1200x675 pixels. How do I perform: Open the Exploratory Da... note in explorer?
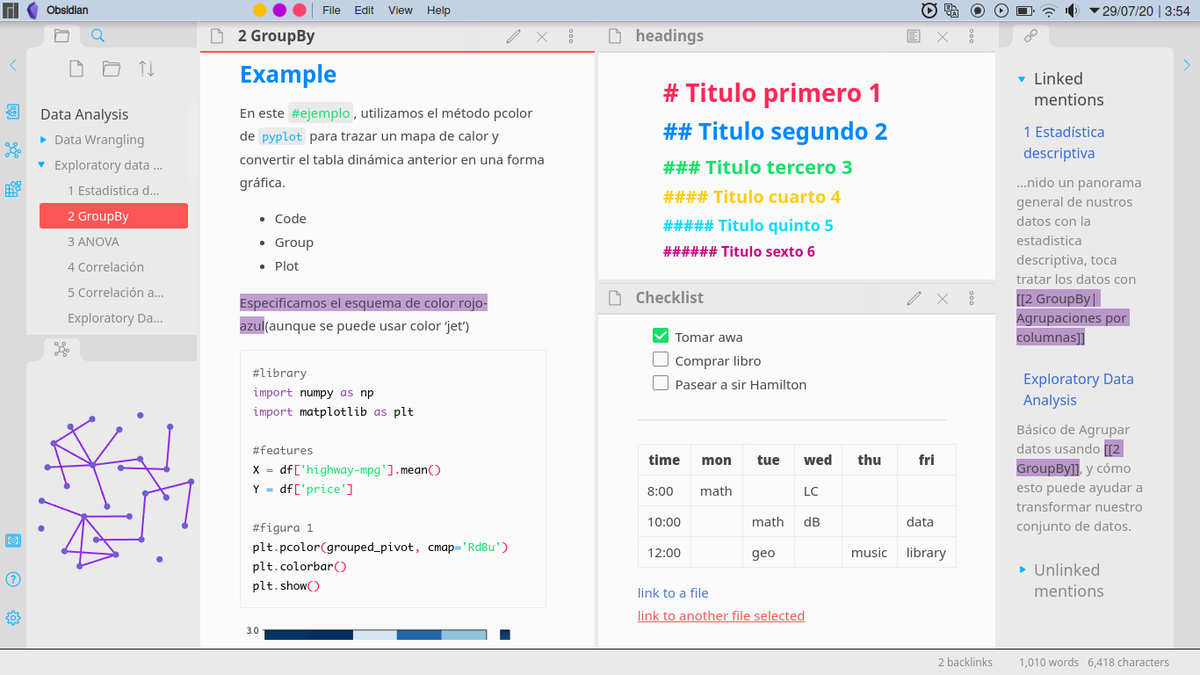tap(113, 318)
